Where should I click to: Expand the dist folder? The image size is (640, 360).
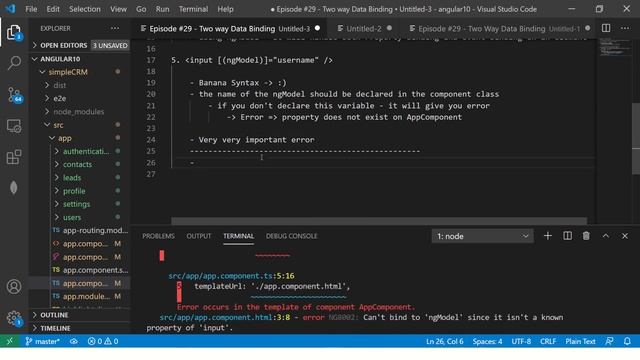tap(80, 85)
